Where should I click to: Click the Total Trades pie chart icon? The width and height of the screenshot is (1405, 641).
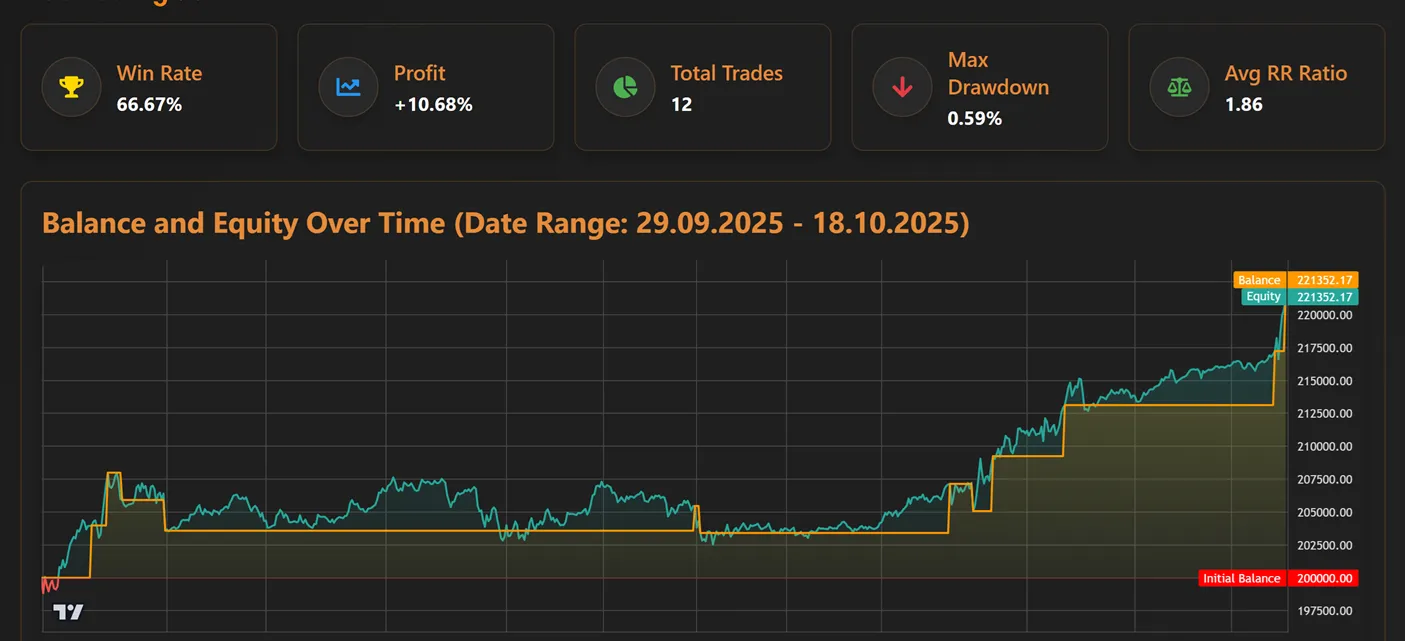[625, 87]
